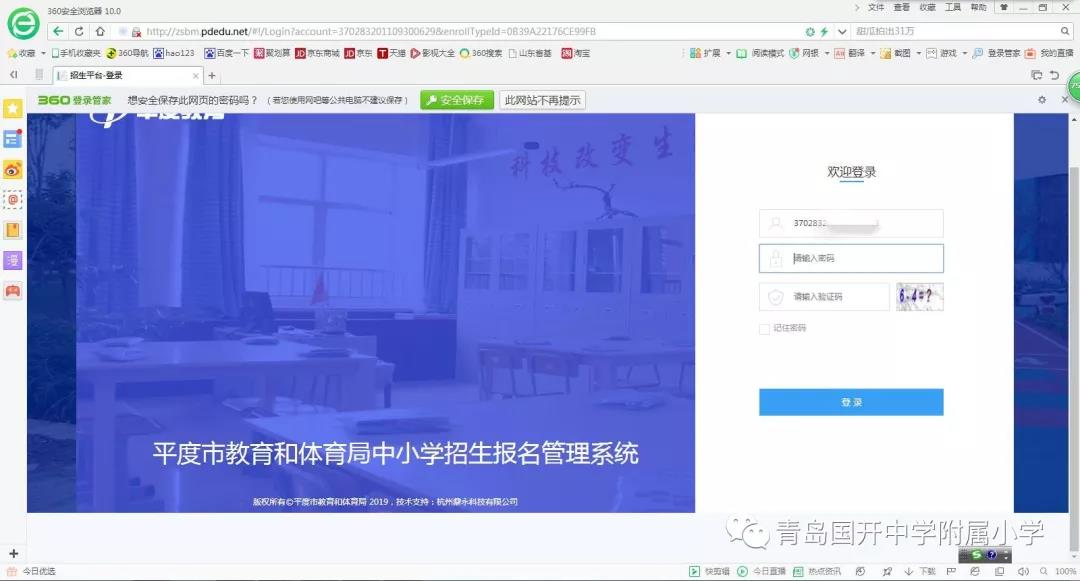
Task: Click the yellow star favorites sidebar icon
Action: coord(13,108)
